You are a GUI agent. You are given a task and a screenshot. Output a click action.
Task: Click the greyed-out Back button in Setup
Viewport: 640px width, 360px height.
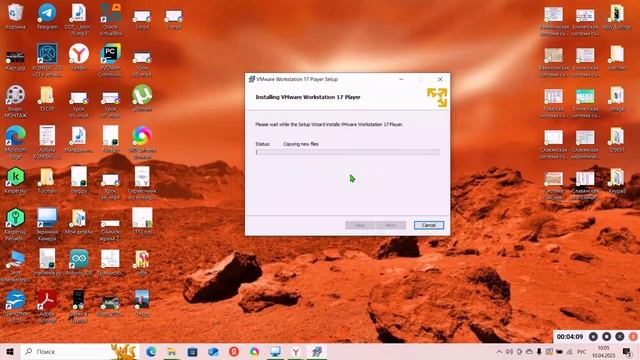click(x=360, y=225)
